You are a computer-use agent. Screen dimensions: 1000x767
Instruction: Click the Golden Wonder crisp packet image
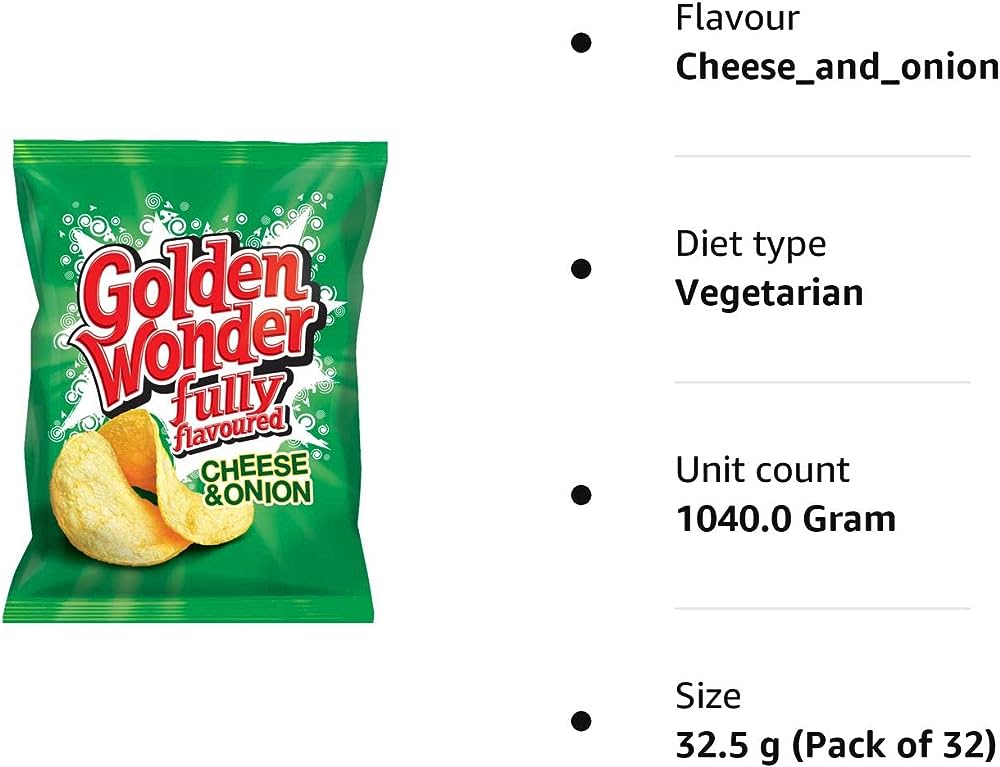pyautogui.click(x=195, y=381)
